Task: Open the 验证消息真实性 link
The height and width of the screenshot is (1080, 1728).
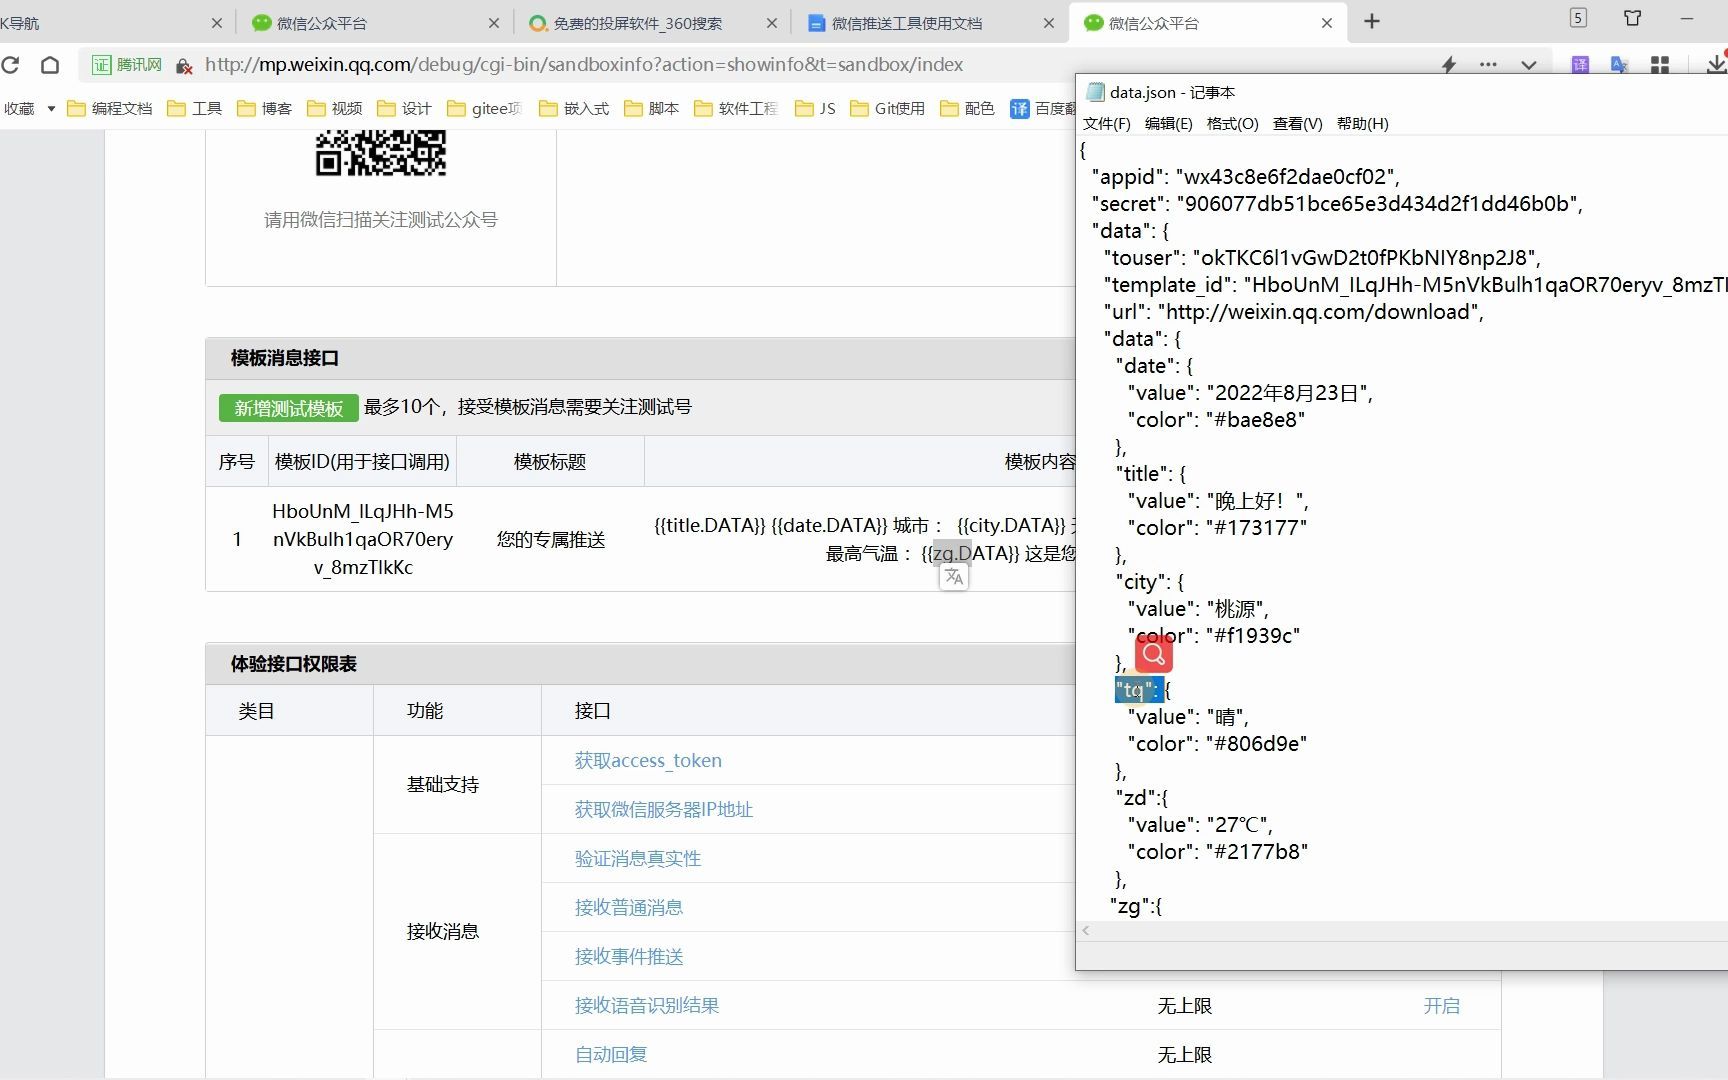Action: pos(638,859)
